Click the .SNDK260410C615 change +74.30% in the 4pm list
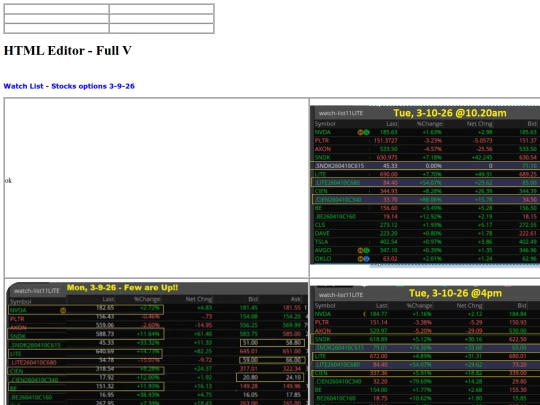 (x=419, y=348)
